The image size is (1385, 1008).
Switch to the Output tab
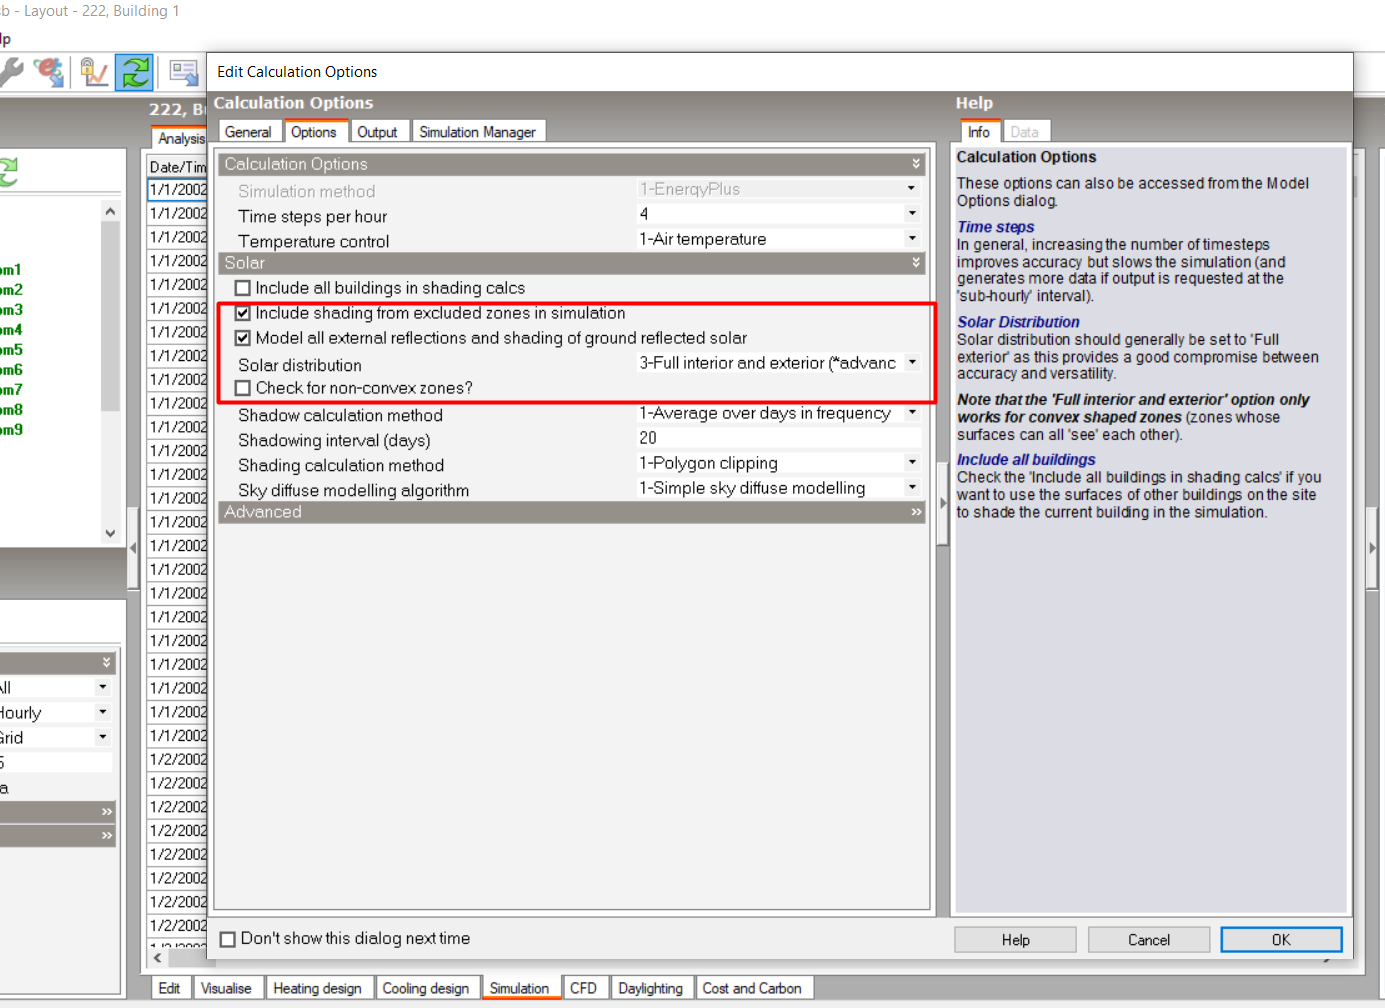[377, 132]
